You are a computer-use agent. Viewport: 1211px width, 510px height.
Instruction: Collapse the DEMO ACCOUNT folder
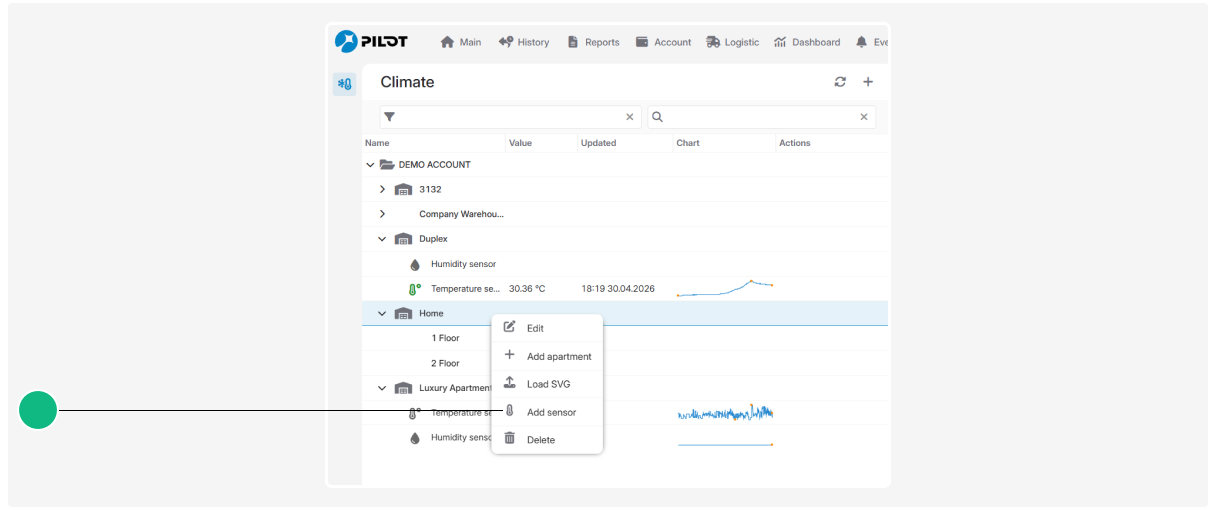370,165
